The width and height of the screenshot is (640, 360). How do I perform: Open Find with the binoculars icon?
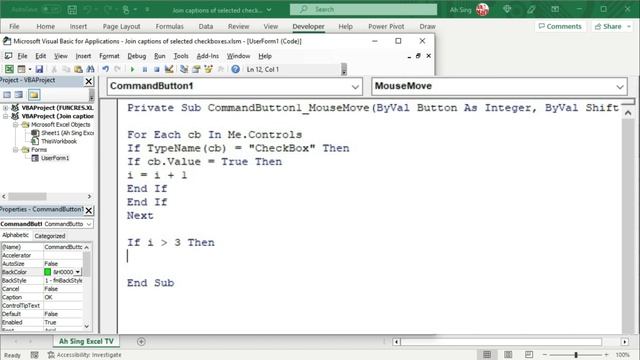tap(90, 69)
